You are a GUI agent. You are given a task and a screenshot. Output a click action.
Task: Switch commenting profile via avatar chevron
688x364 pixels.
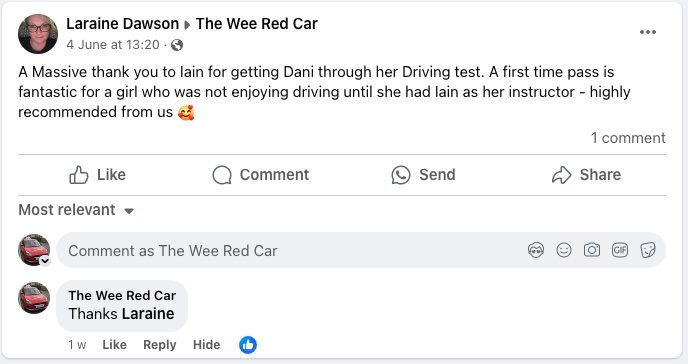(x=45, y=261)
